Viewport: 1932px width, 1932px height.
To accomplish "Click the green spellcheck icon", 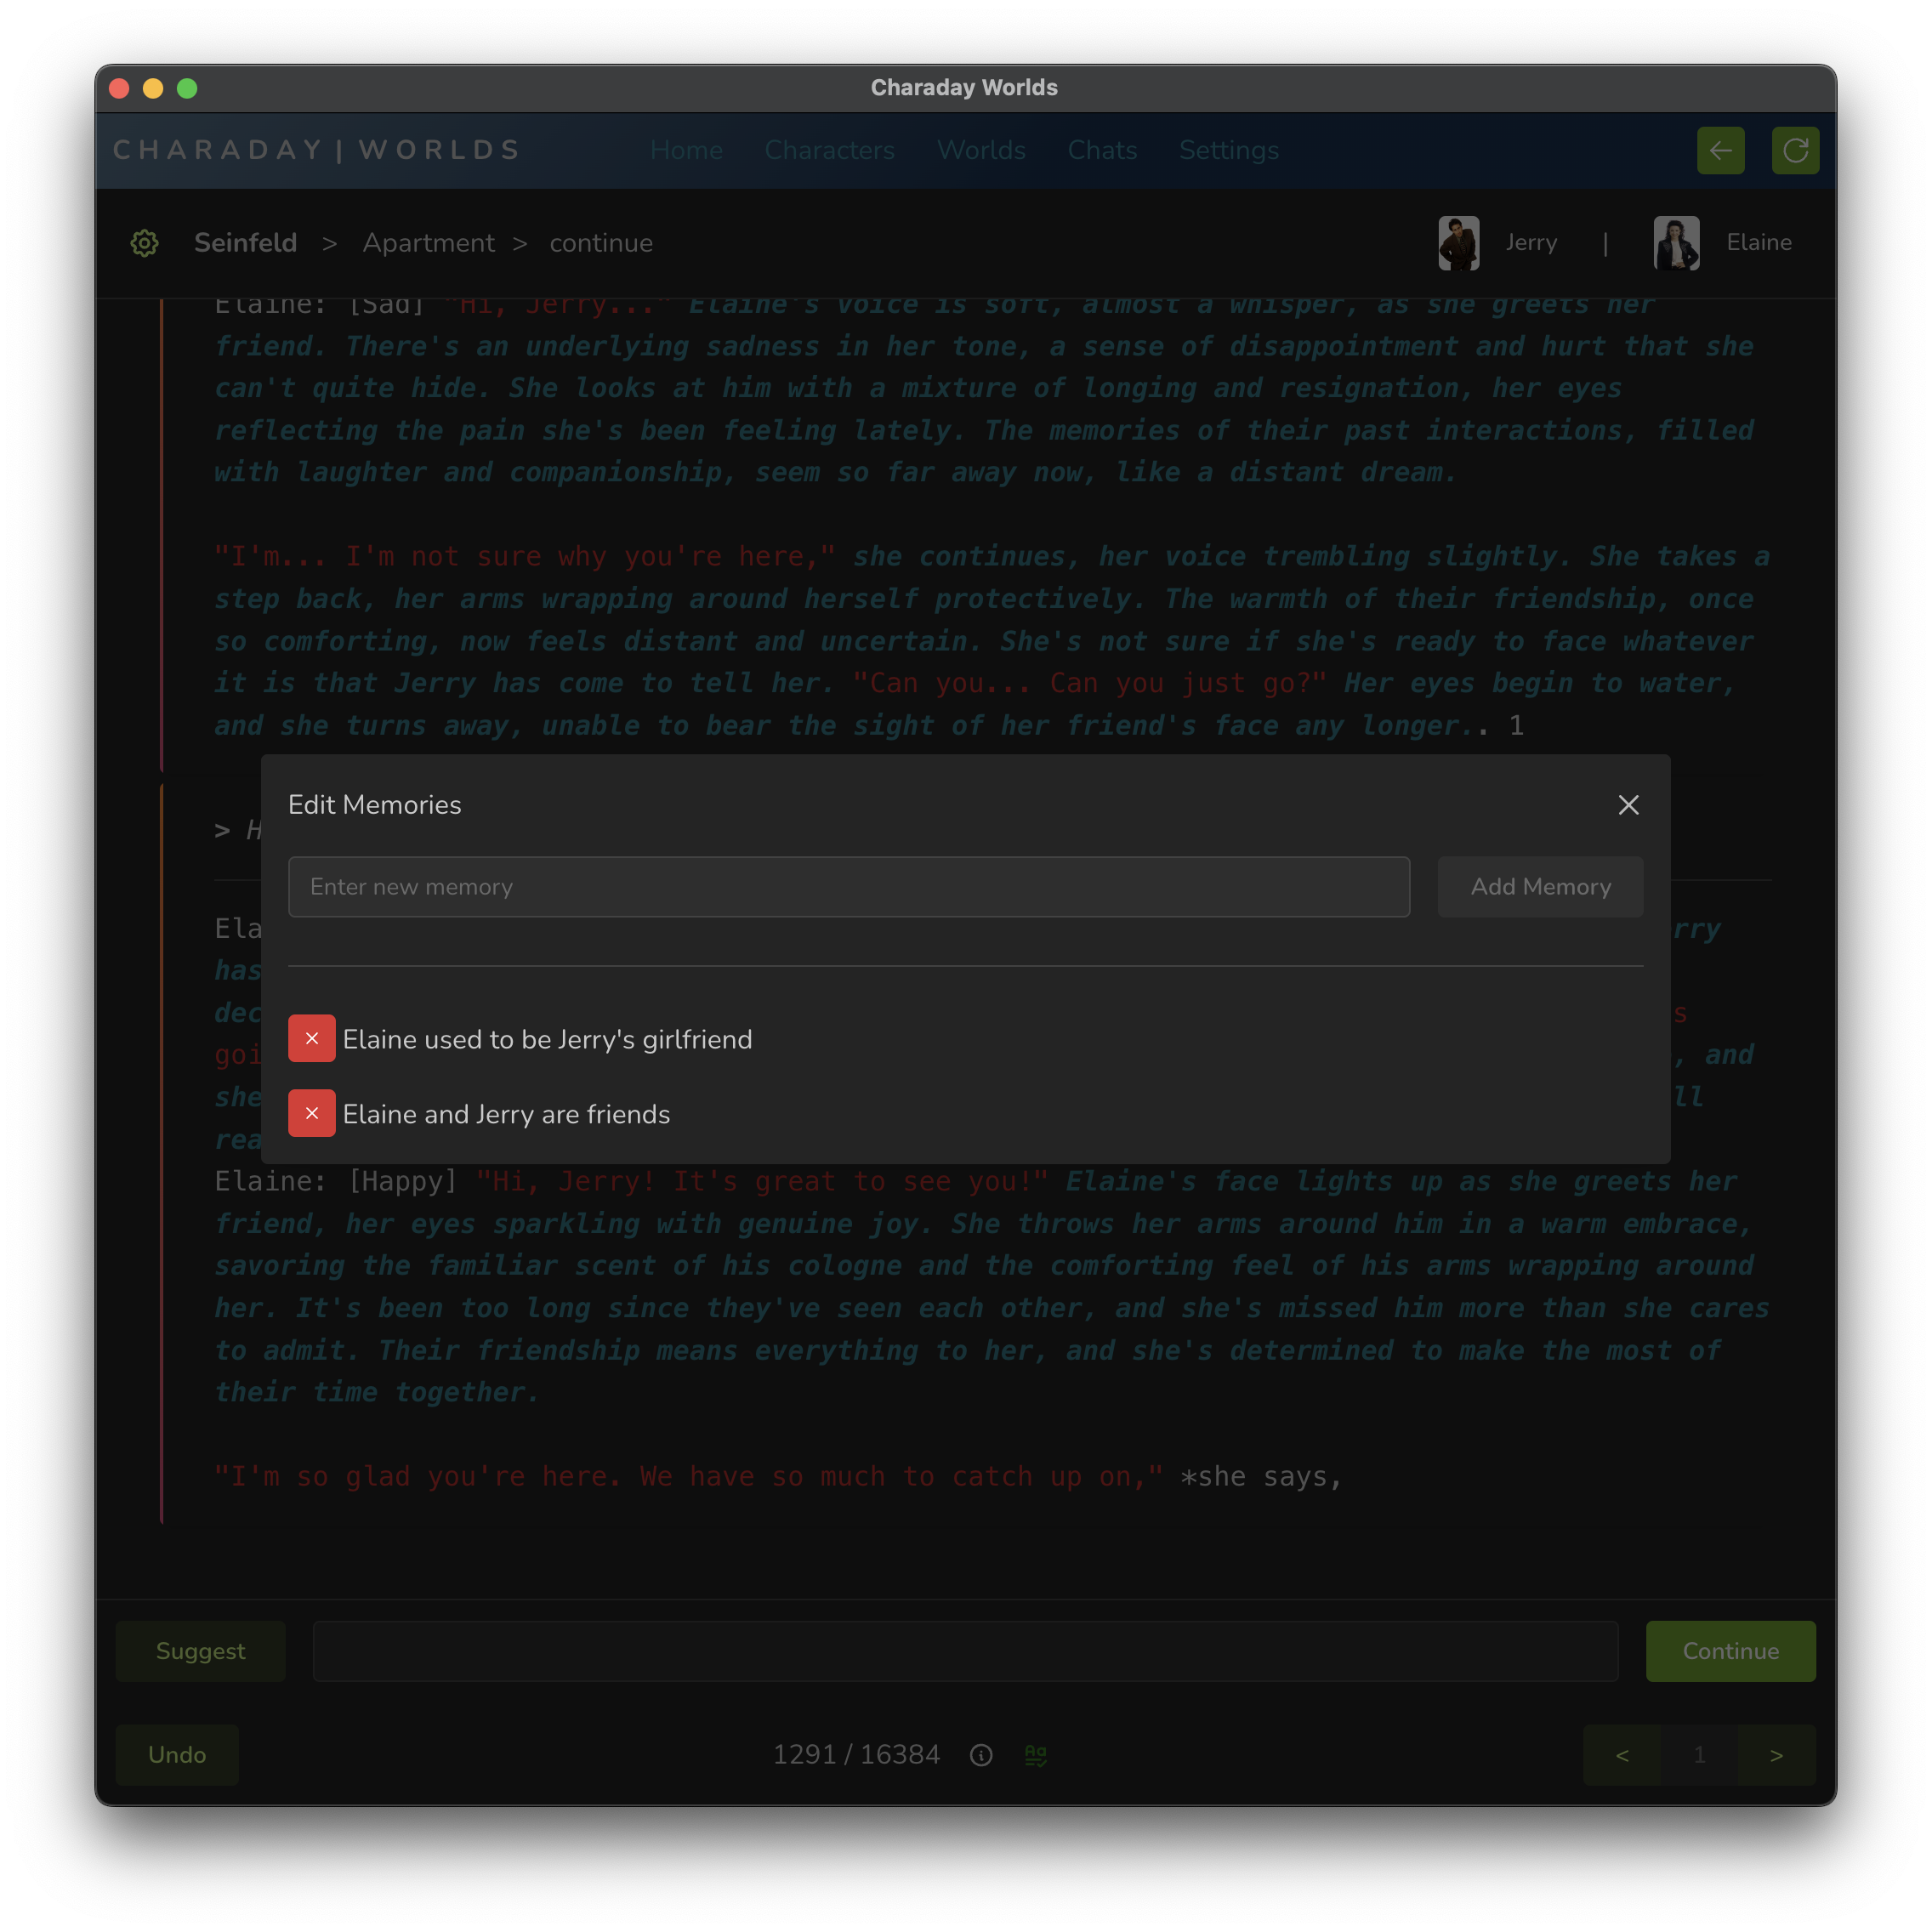I will tap(1036, 1756).
